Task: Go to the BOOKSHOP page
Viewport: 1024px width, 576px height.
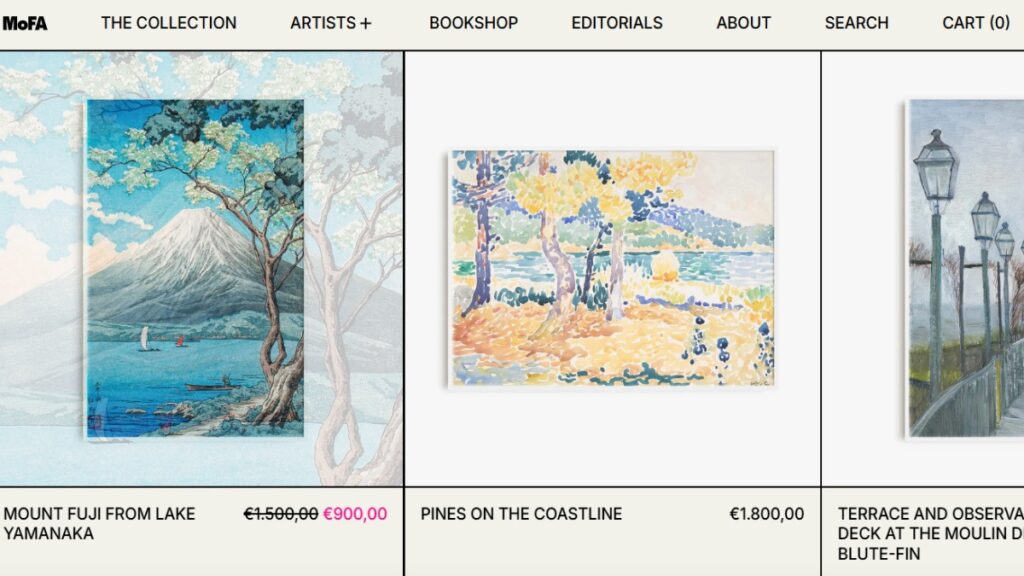Action: click(473, 23)
